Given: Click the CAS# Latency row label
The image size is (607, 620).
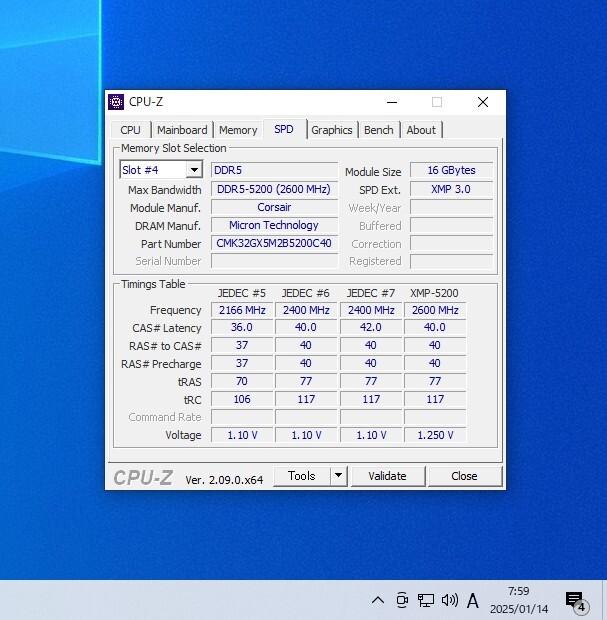Looking at the screenshot, I should (166, 328).
